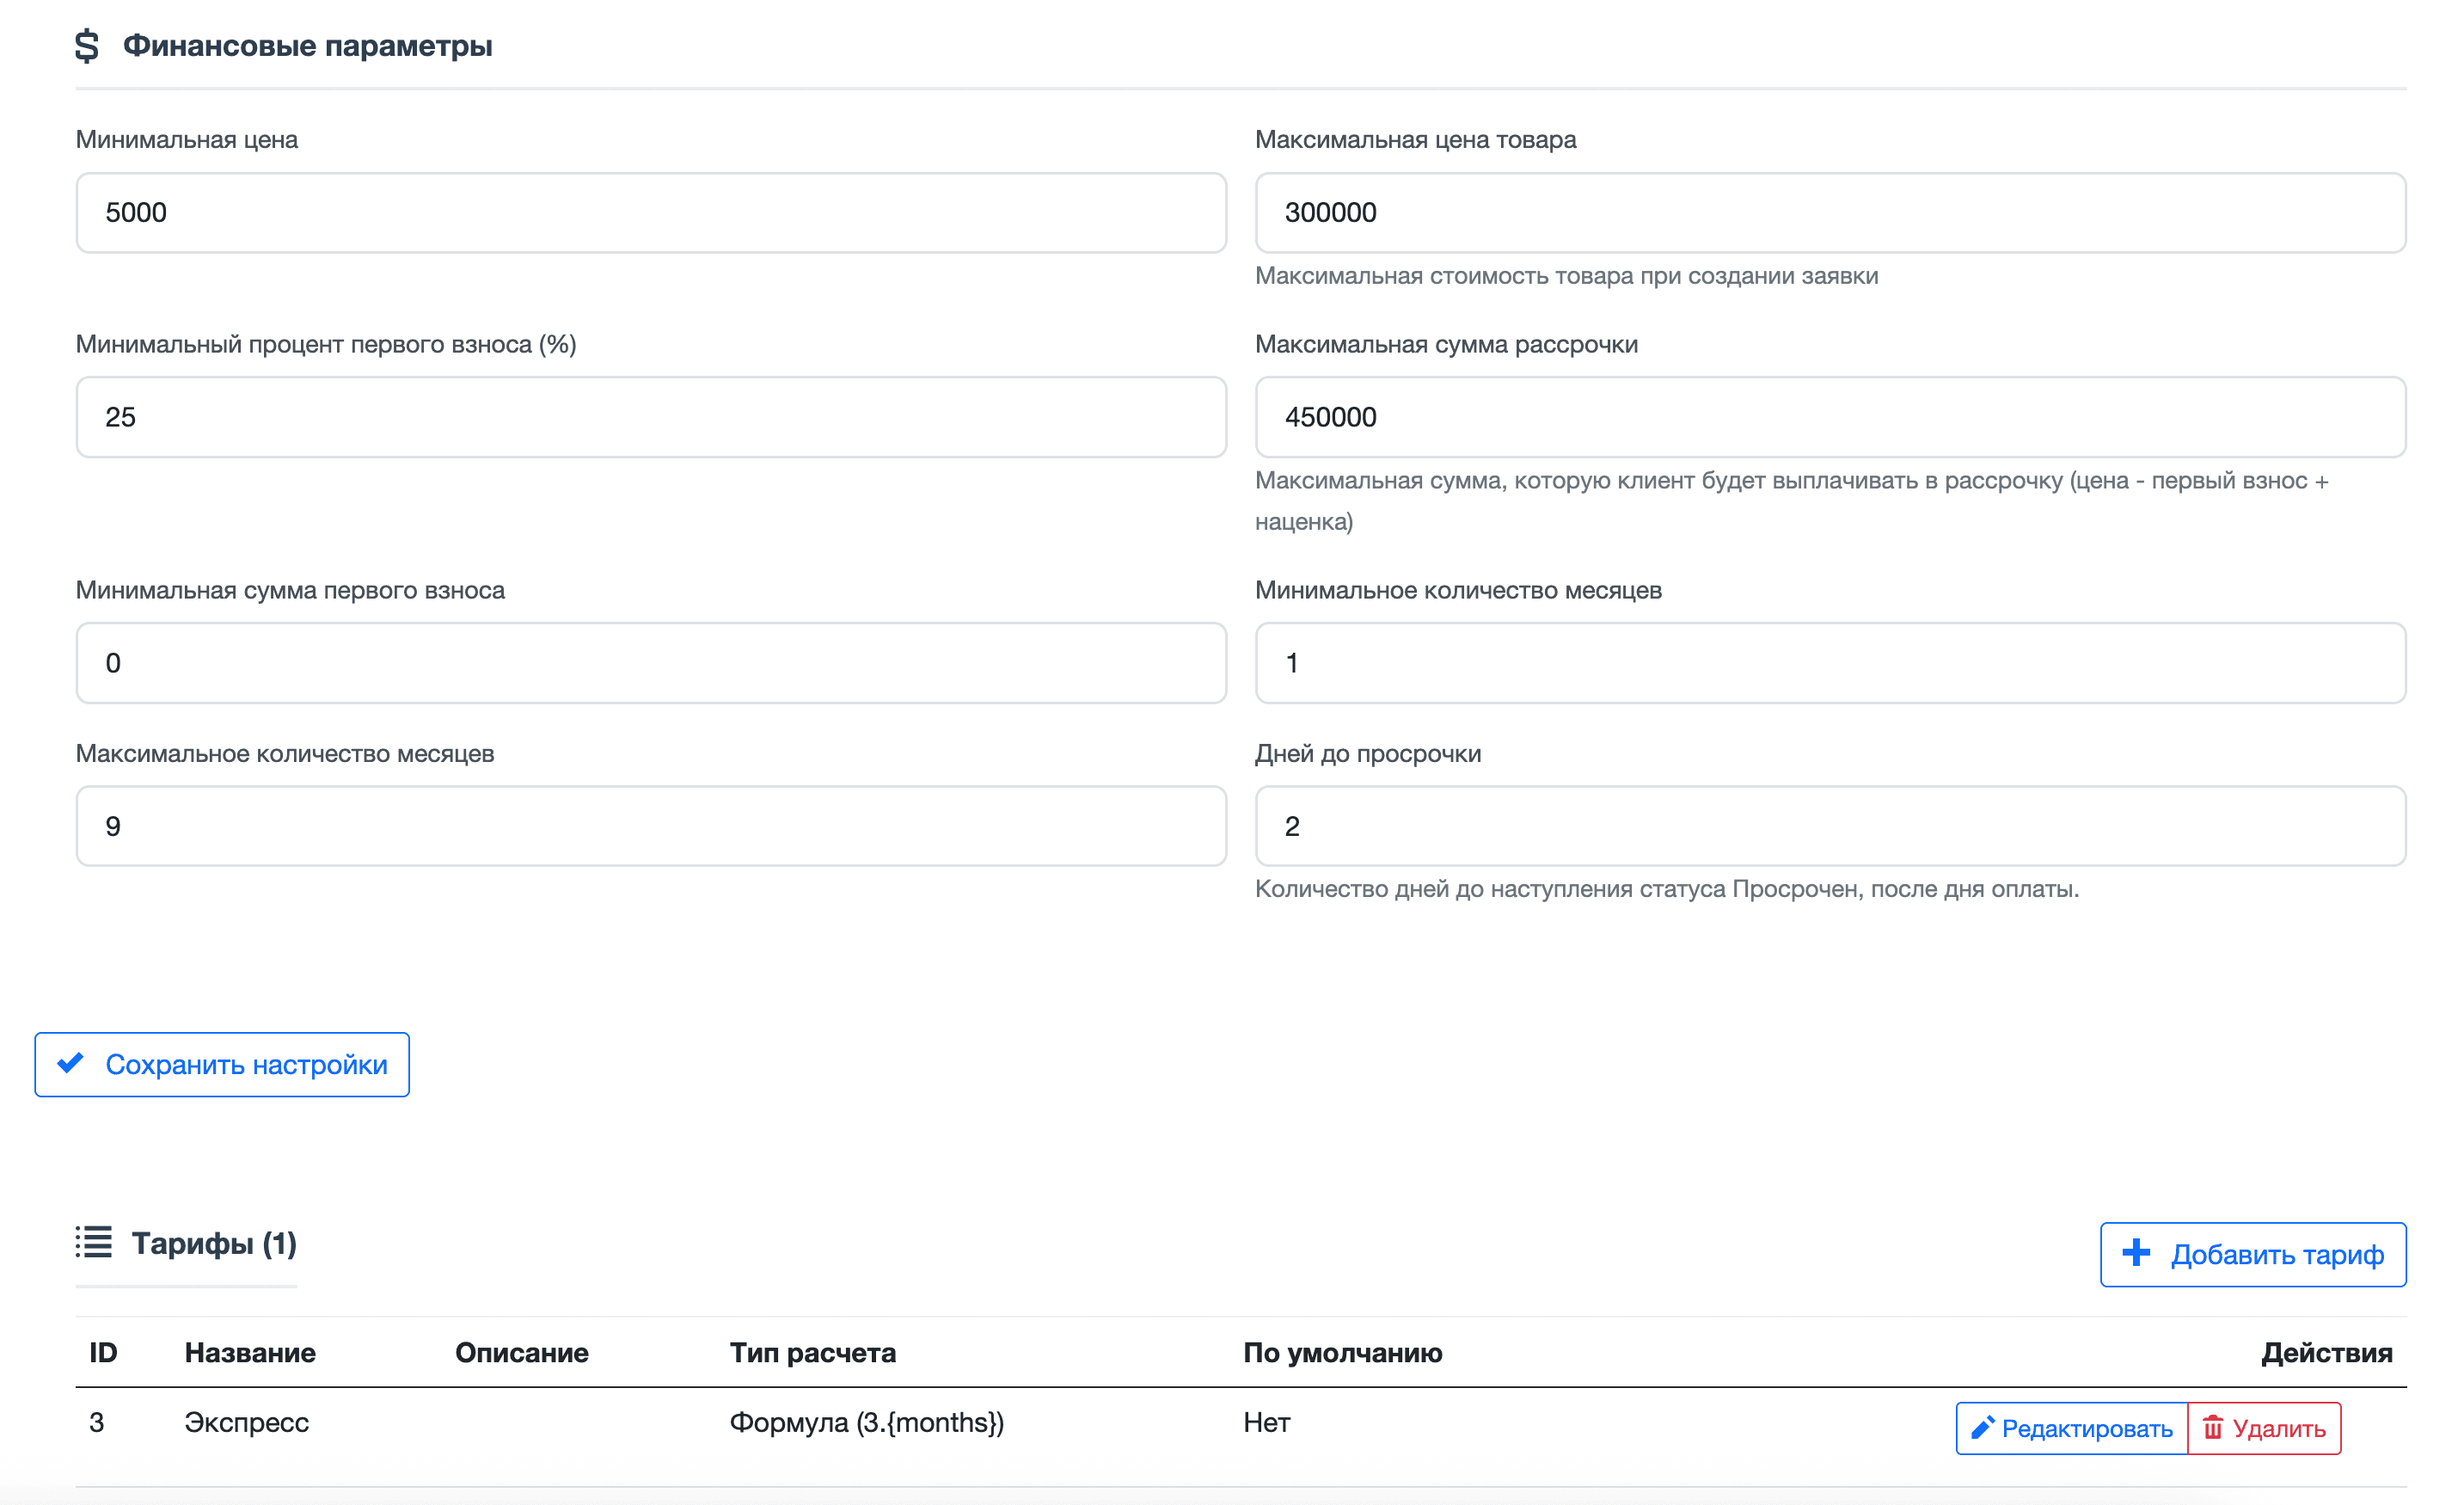Image resolution: width=2464 pixels, height=1505 pixels.
Task: Edit the Экспресс tariff via Редактировать
Action: pyautogui.click(x=2071, y=1428)
